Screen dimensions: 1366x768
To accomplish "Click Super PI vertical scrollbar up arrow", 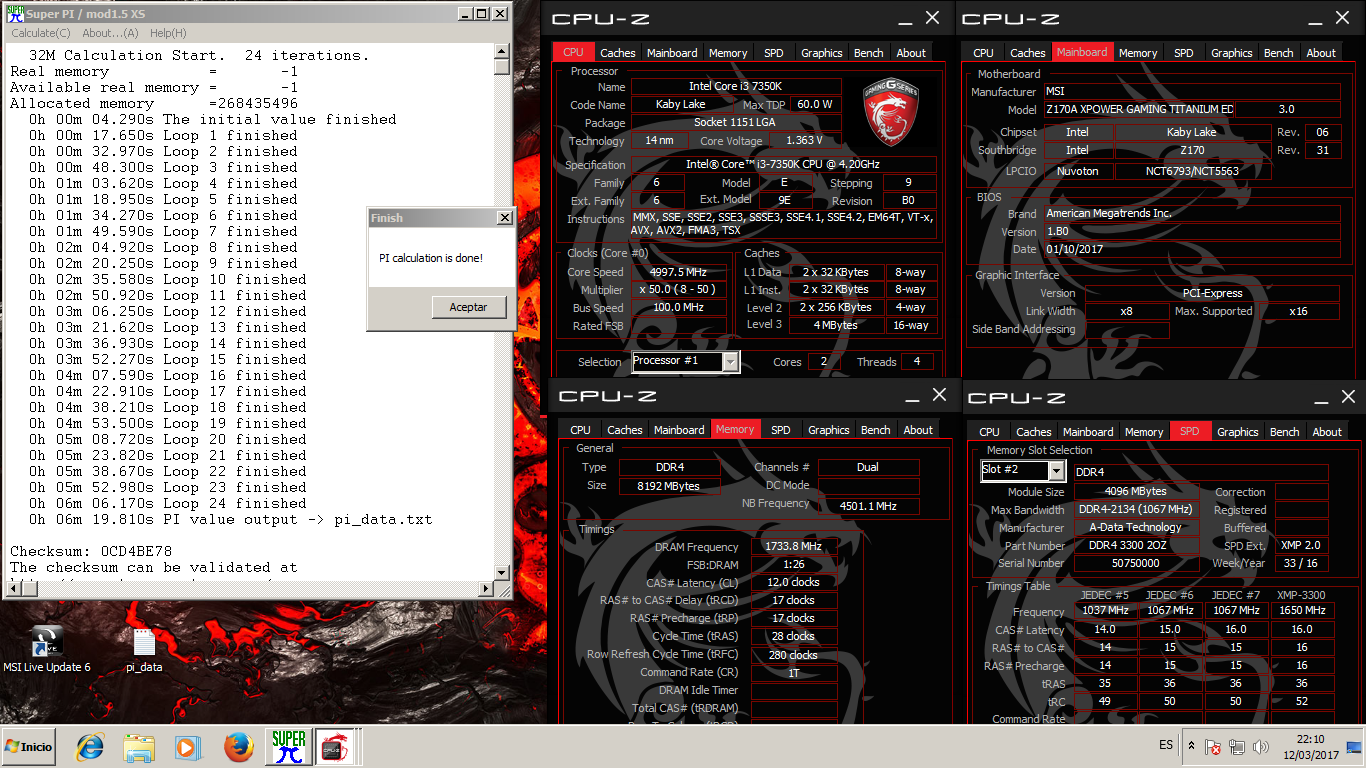I will click(501, 50).
